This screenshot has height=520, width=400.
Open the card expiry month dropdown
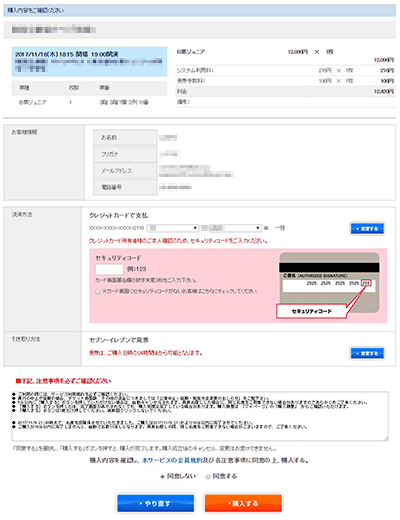[173, 228]
